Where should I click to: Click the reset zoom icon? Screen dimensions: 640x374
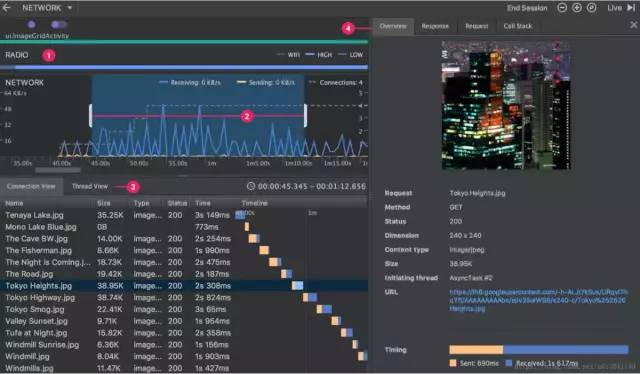tap(591, 8)
